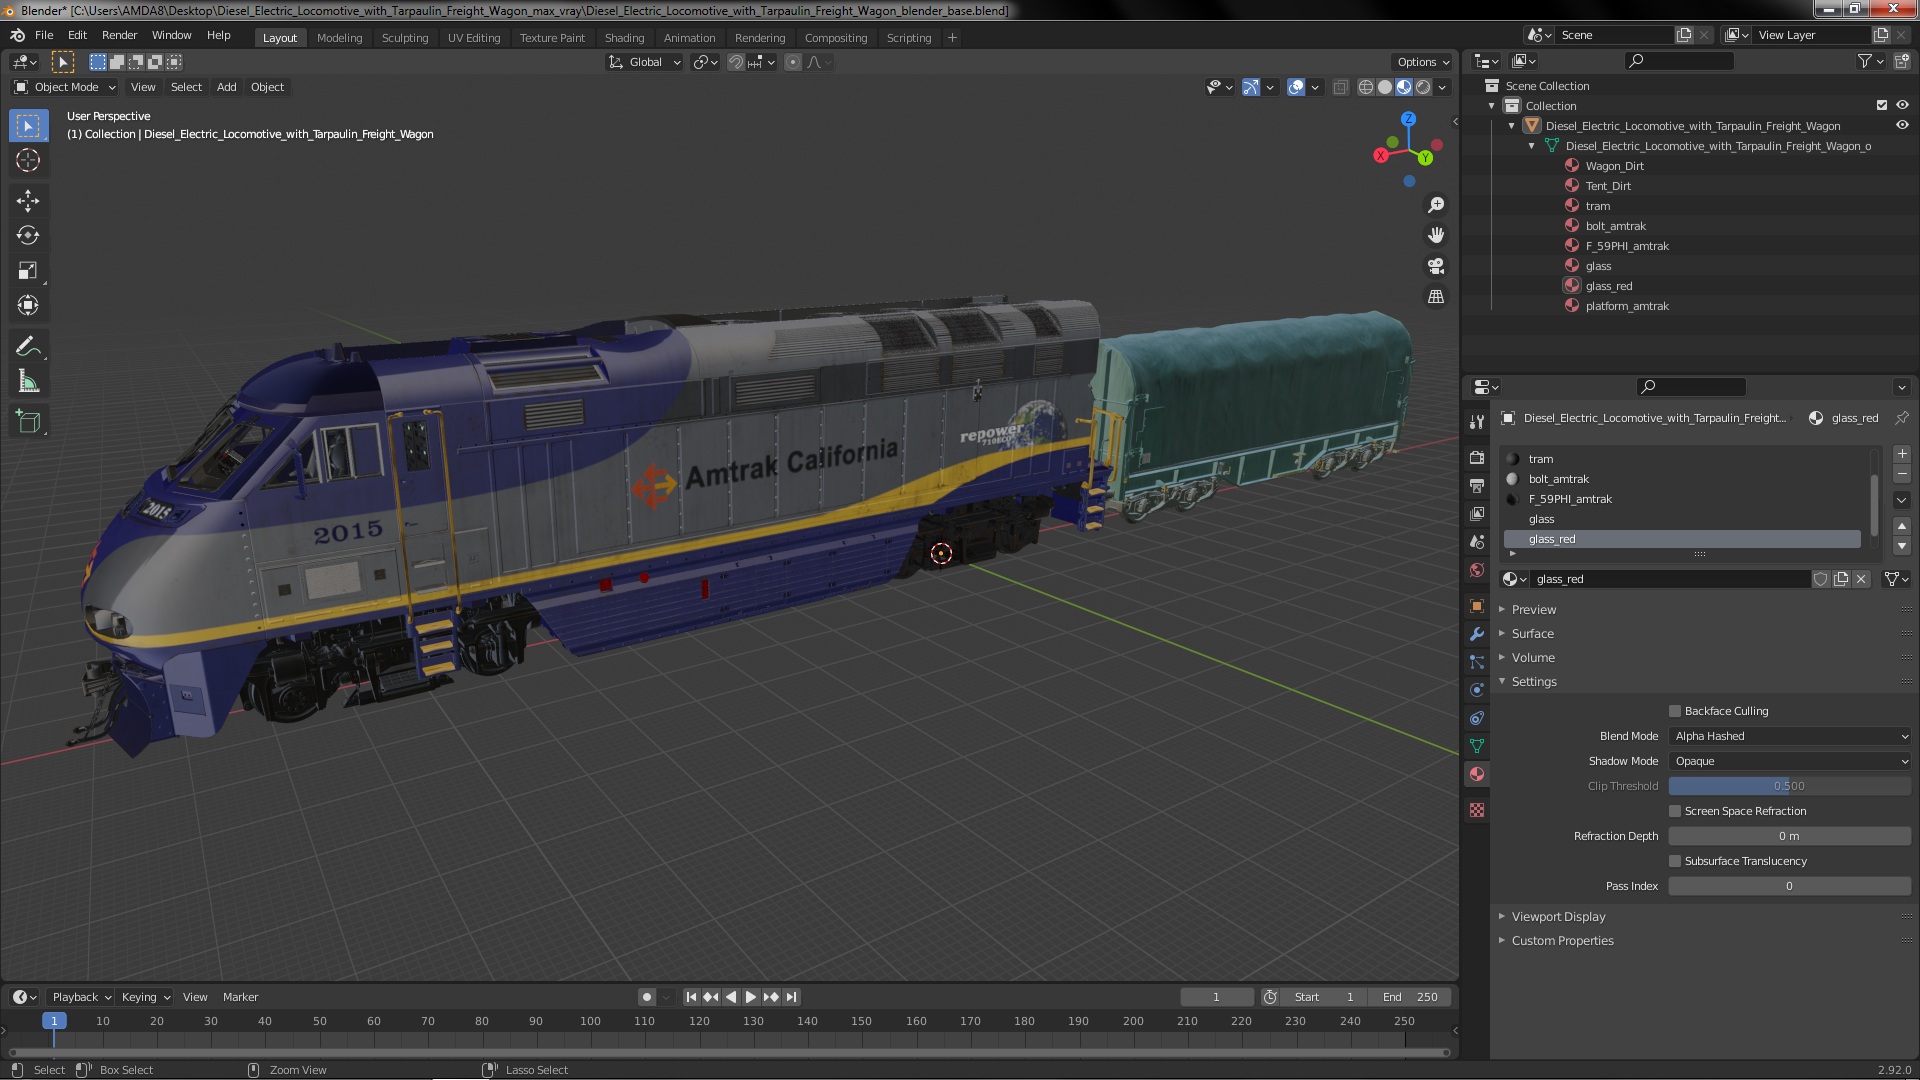The height and width of the screenshot is (1080, 1920).
Task: Switch to the Shading workspace tab
Action: 624,38
